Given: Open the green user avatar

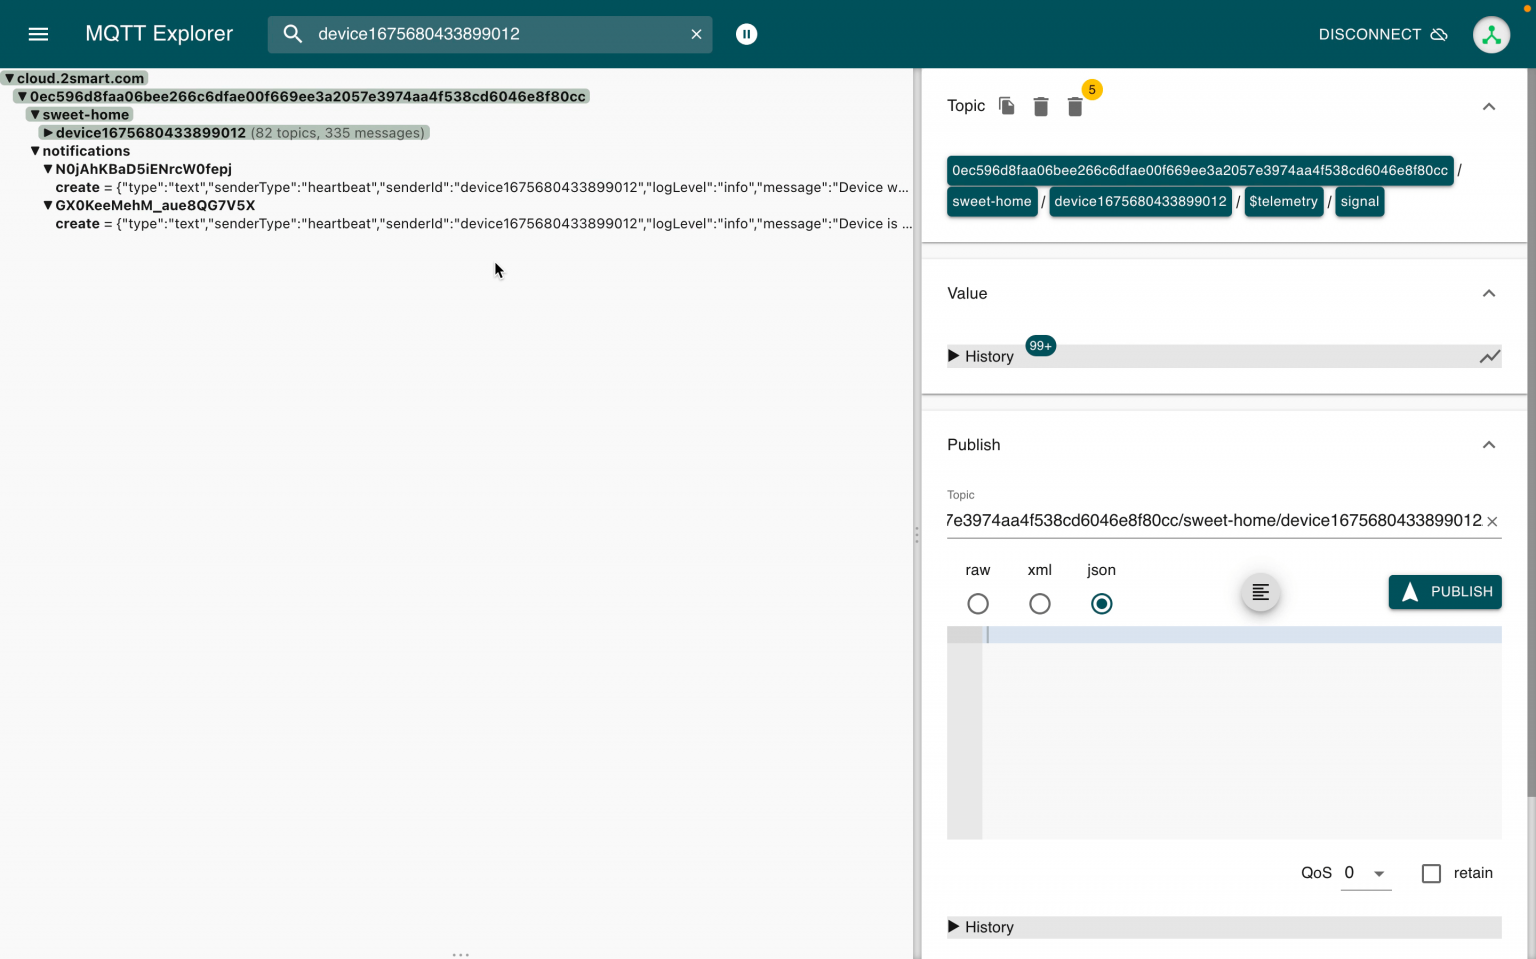Looking at the screenshot, I should [x=1491, y=33].
